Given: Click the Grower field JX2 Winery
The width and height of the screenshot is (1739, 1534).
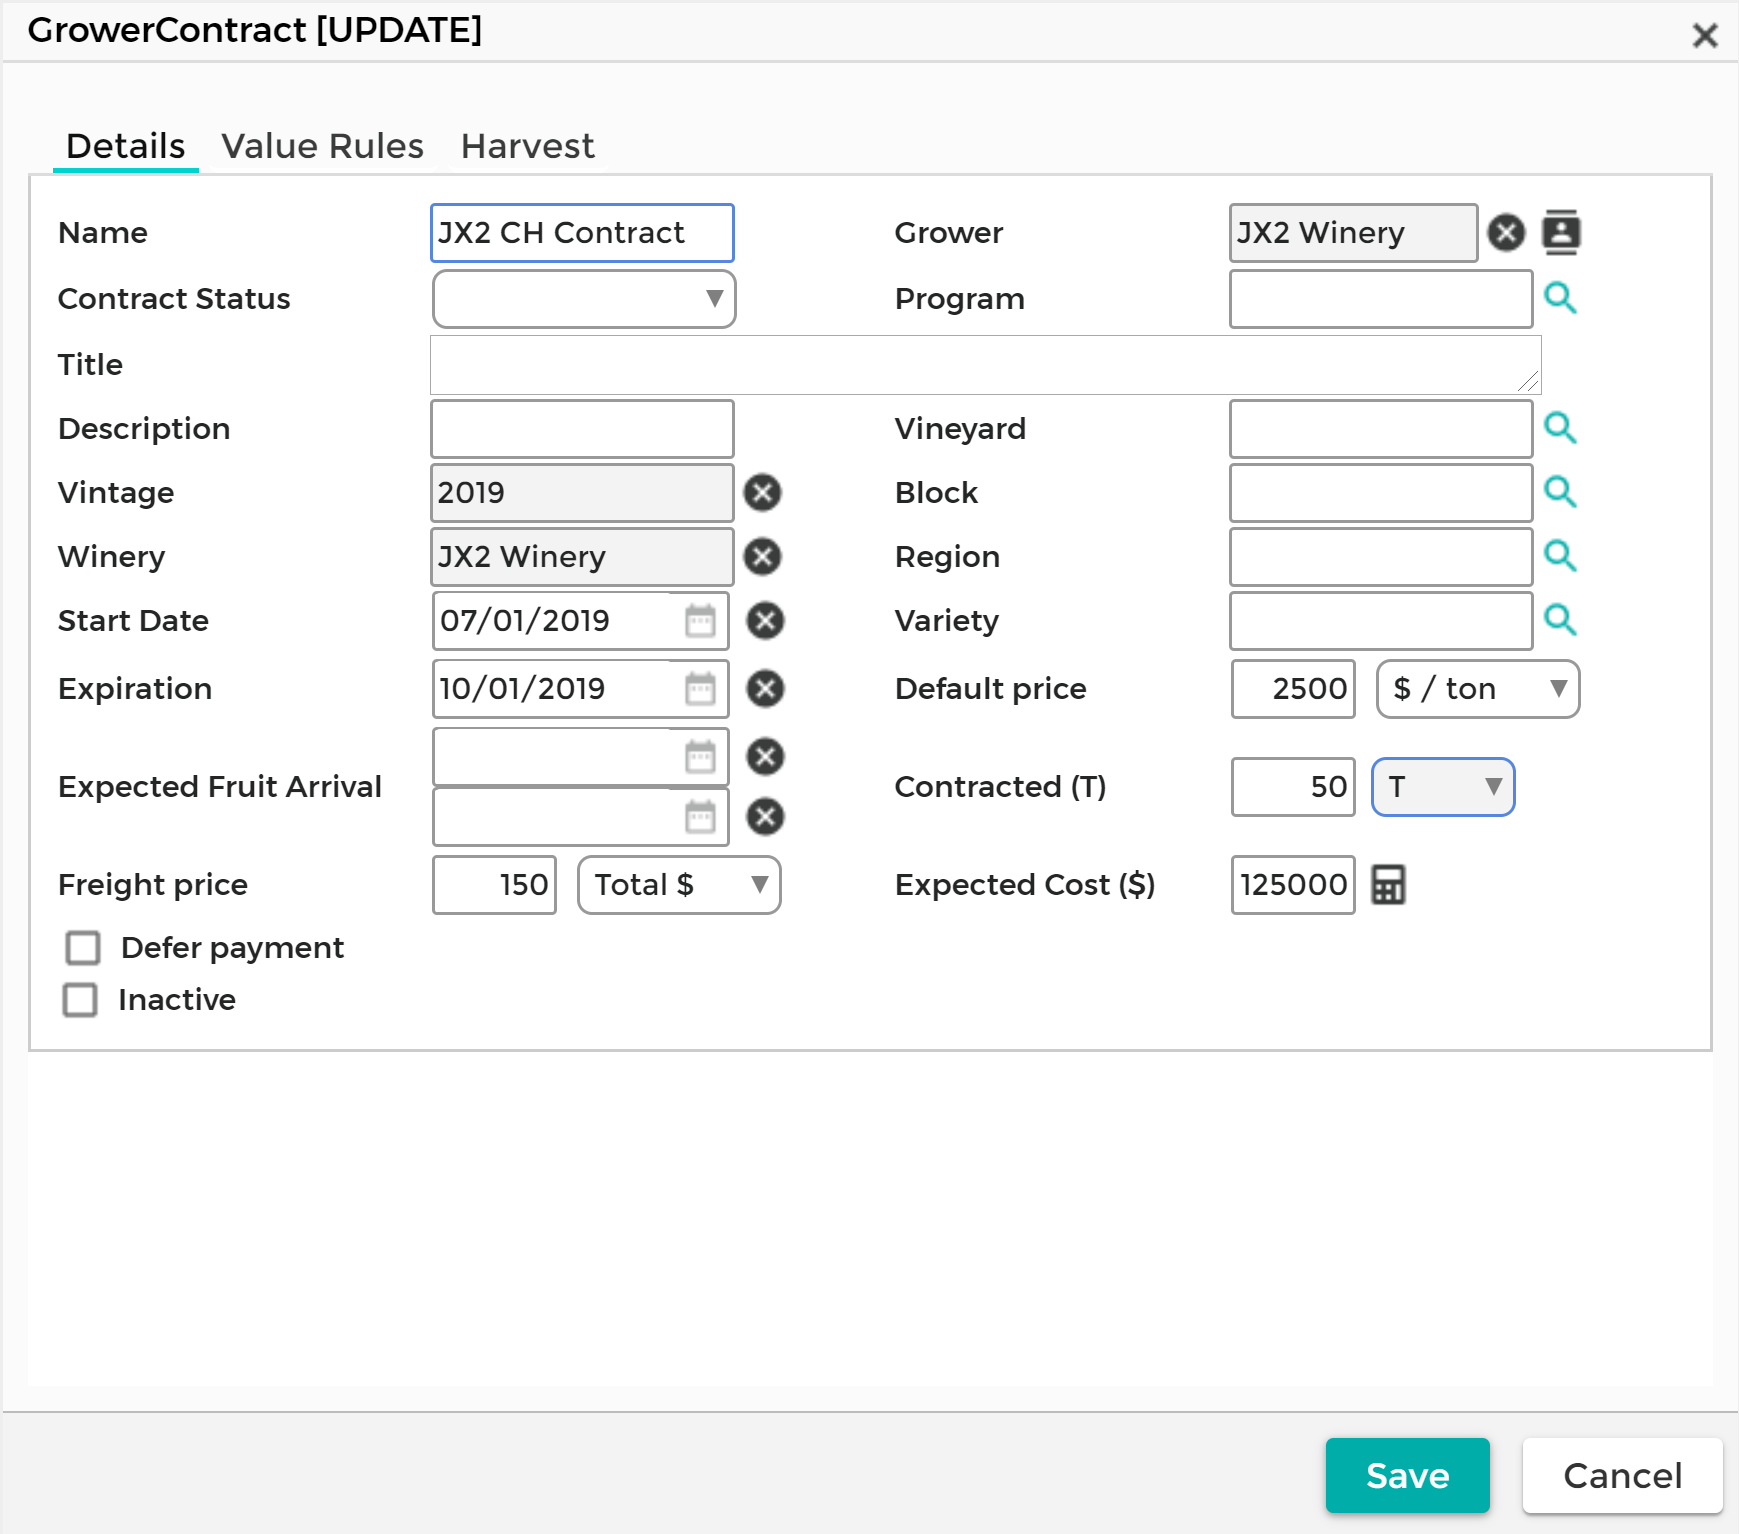Looking at the screenshot, I should pyautogui.click(x=1354, y=233).
